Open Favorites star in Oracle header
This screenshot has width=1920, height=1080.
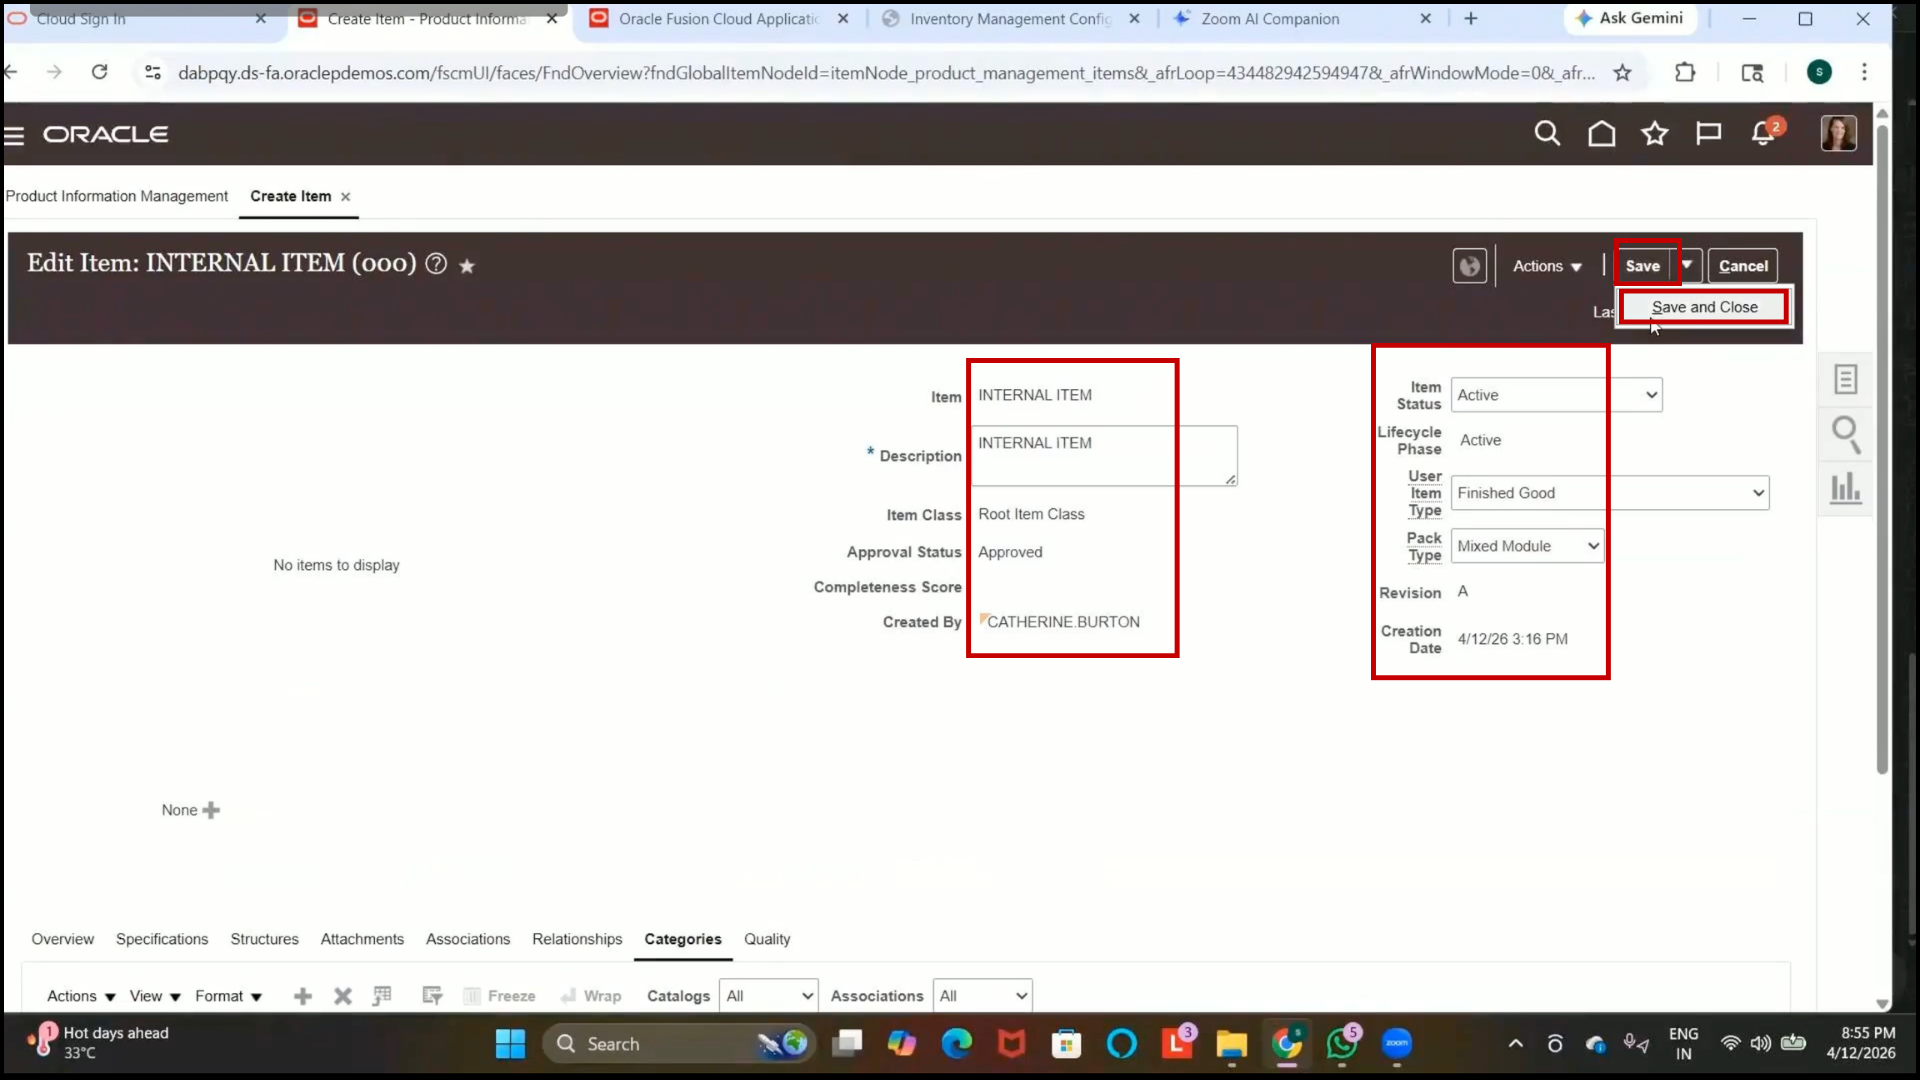point(1655,133)
